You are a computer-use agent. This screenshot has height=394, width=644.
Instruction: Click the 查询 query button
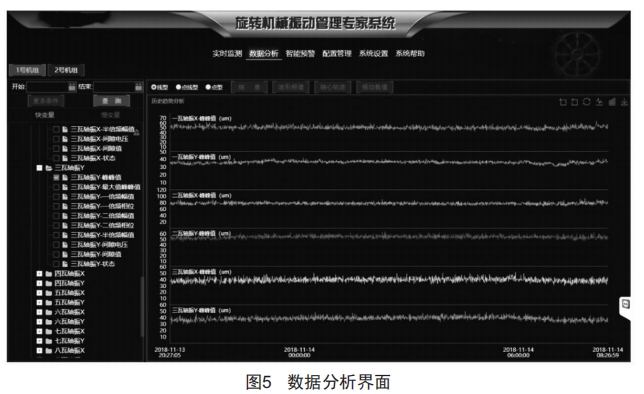tap(111, 101)
